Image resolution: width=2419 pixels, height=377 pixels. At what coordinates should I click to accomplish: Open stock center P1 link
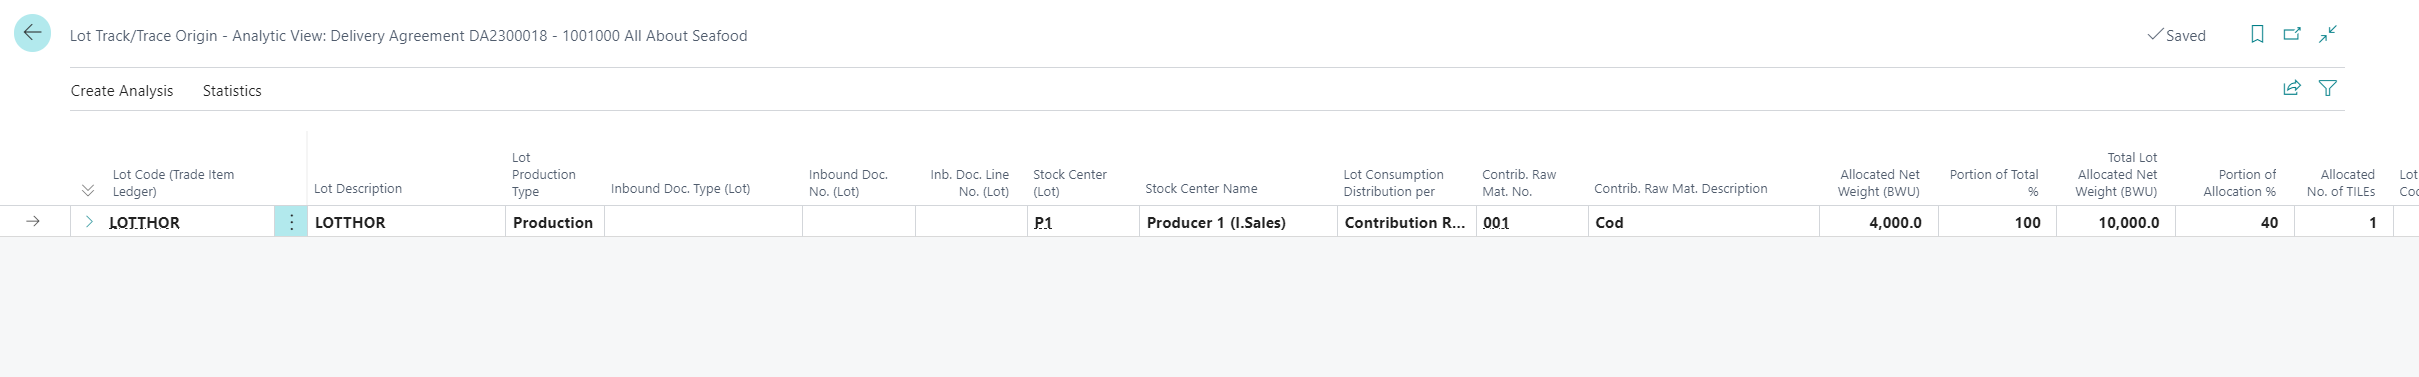[1043, 223]
